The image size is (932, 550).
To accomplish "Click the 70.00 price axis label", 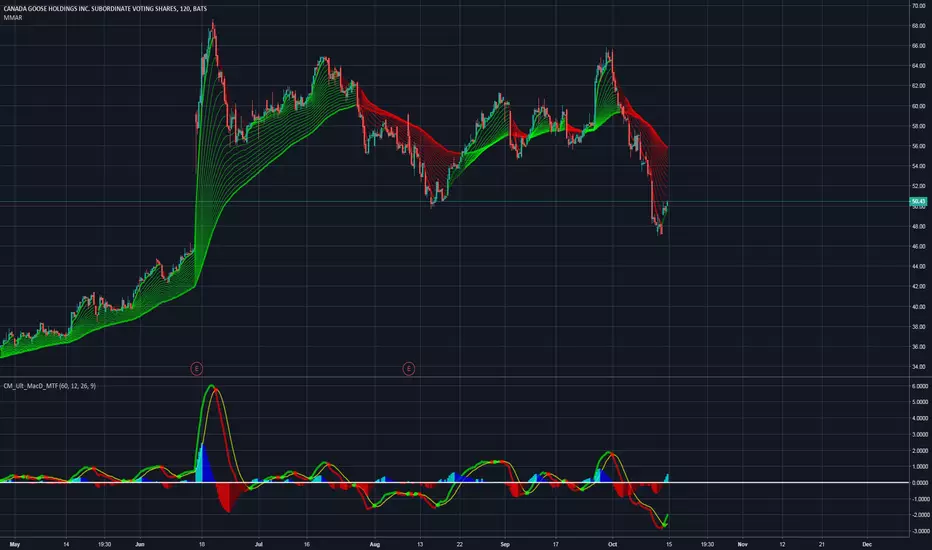I will [918, 5].
